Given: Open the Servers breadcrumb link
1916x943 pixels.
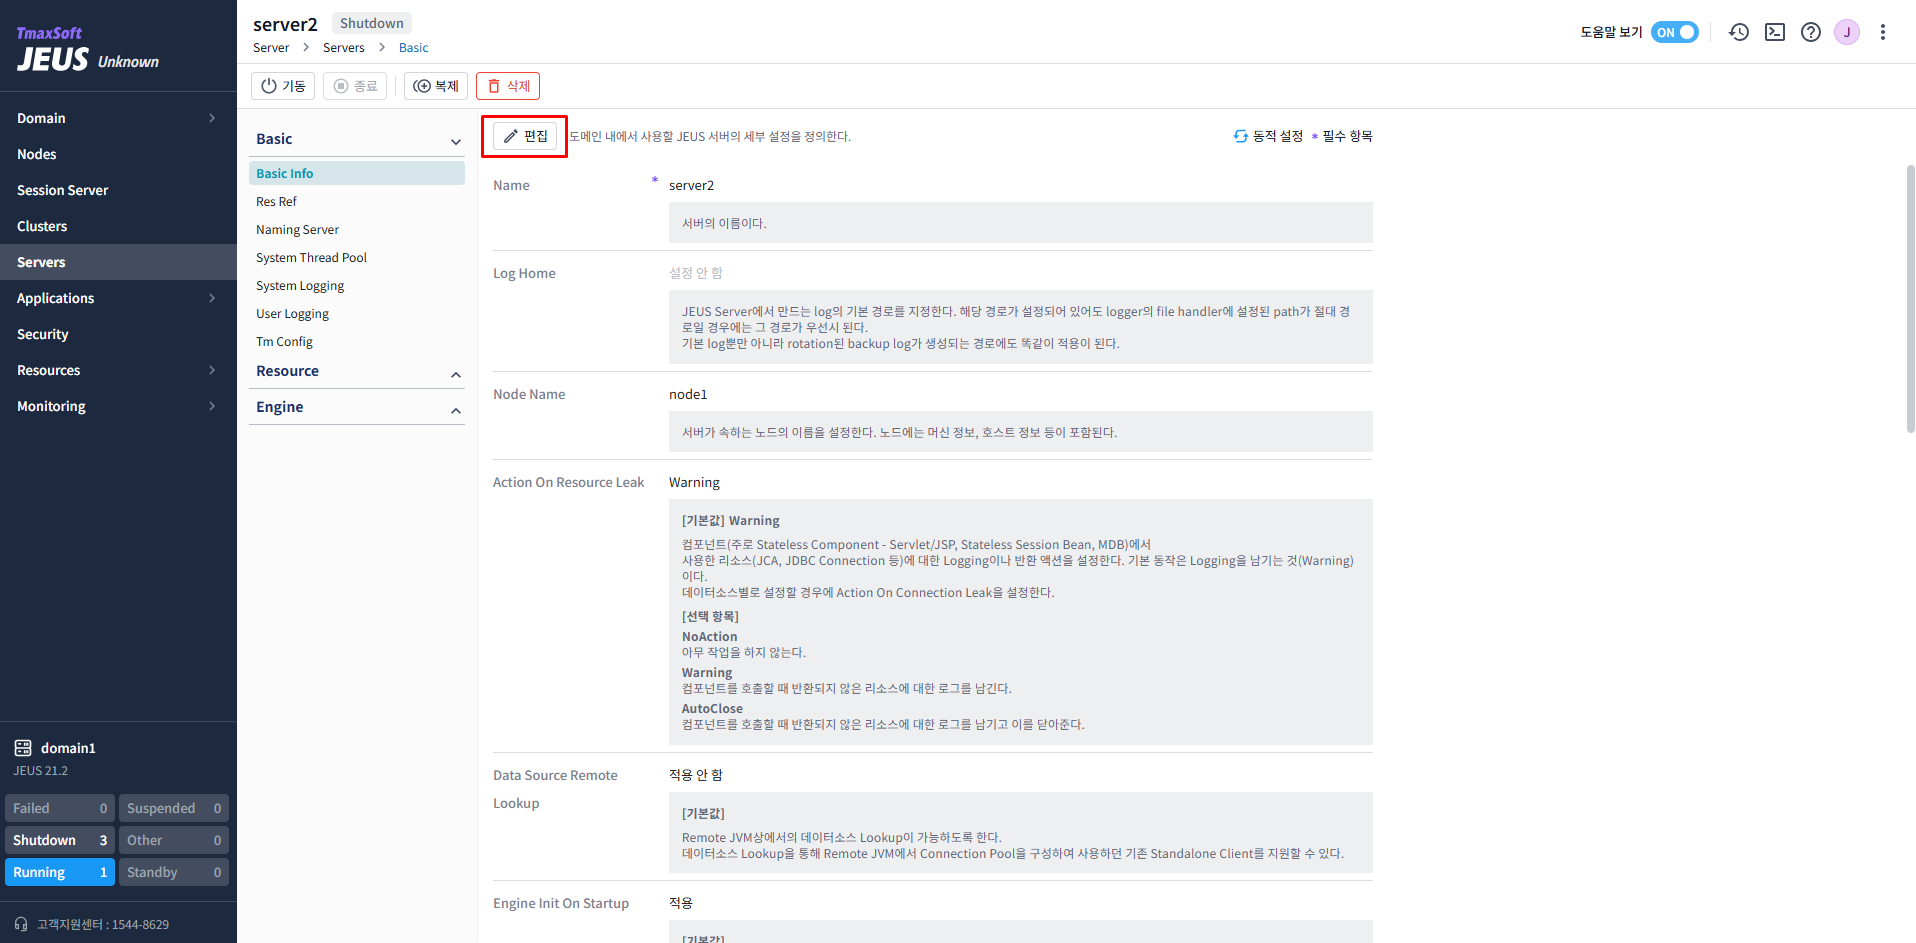Looking at the screenshot, I should coord(343,47).
